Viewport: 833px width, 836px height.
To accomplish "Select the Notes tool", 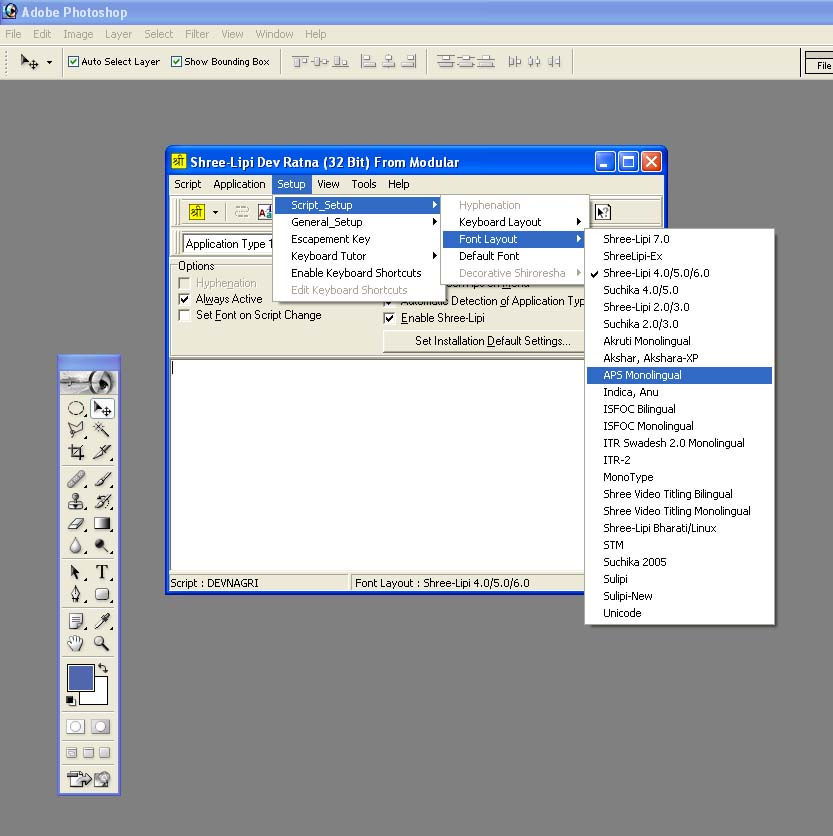I will pos(76,621).
